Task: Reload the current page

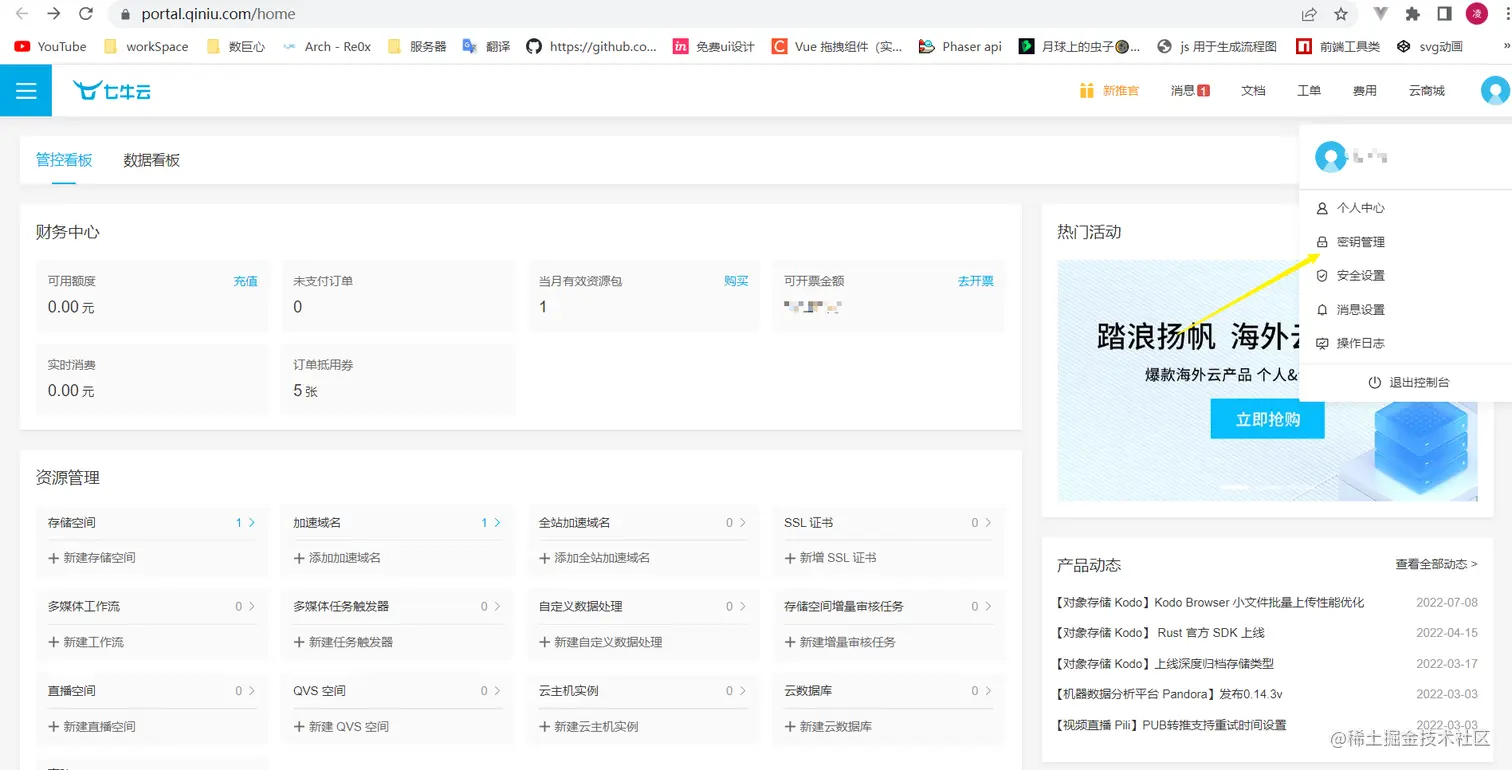Action: (86, 14)
